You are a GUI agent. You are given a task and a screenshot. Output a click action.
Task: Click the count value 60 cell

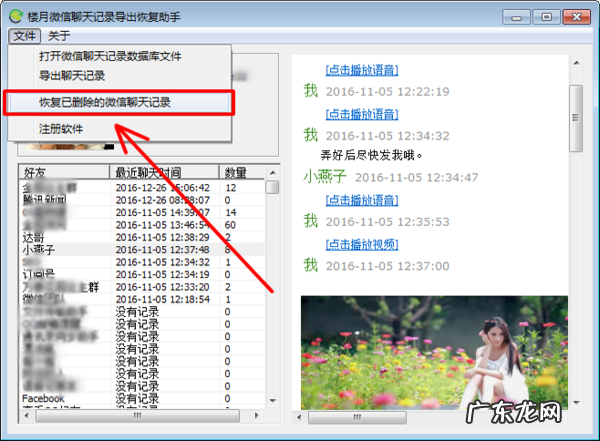(230, 225)
